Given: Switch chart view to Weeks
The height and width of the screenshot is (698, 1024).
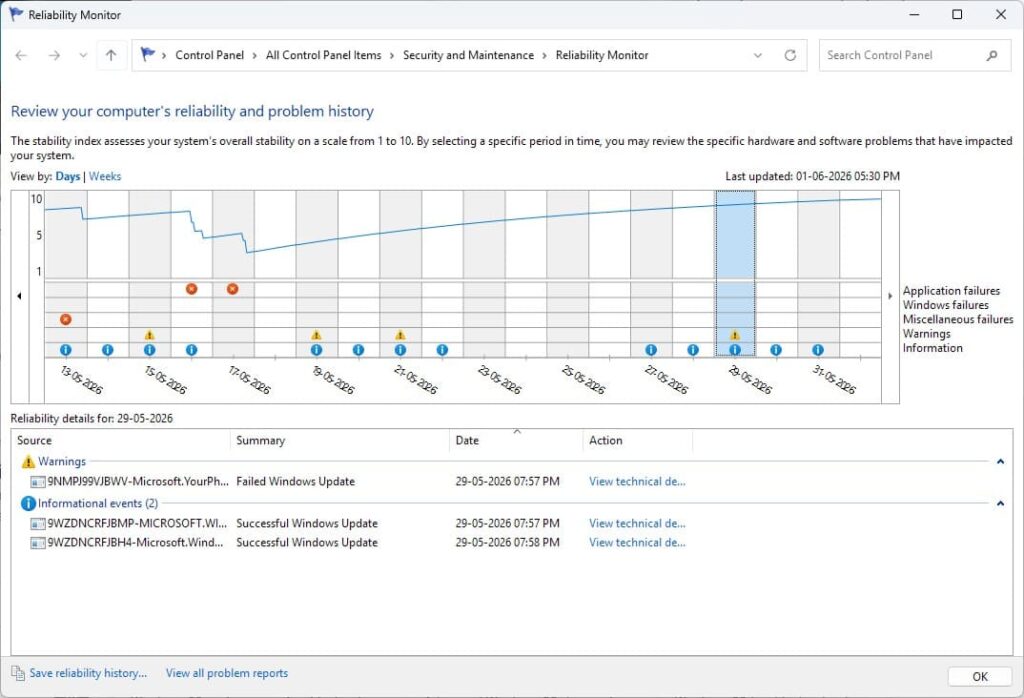Looking at the screenshot, I should pos(104,176).
